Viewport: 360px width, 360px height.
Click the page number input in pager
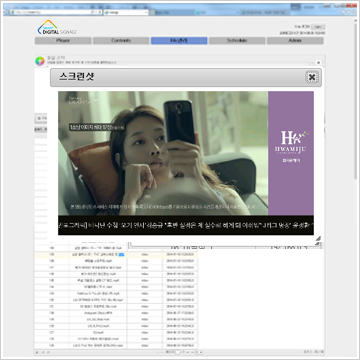coord(178,352)
